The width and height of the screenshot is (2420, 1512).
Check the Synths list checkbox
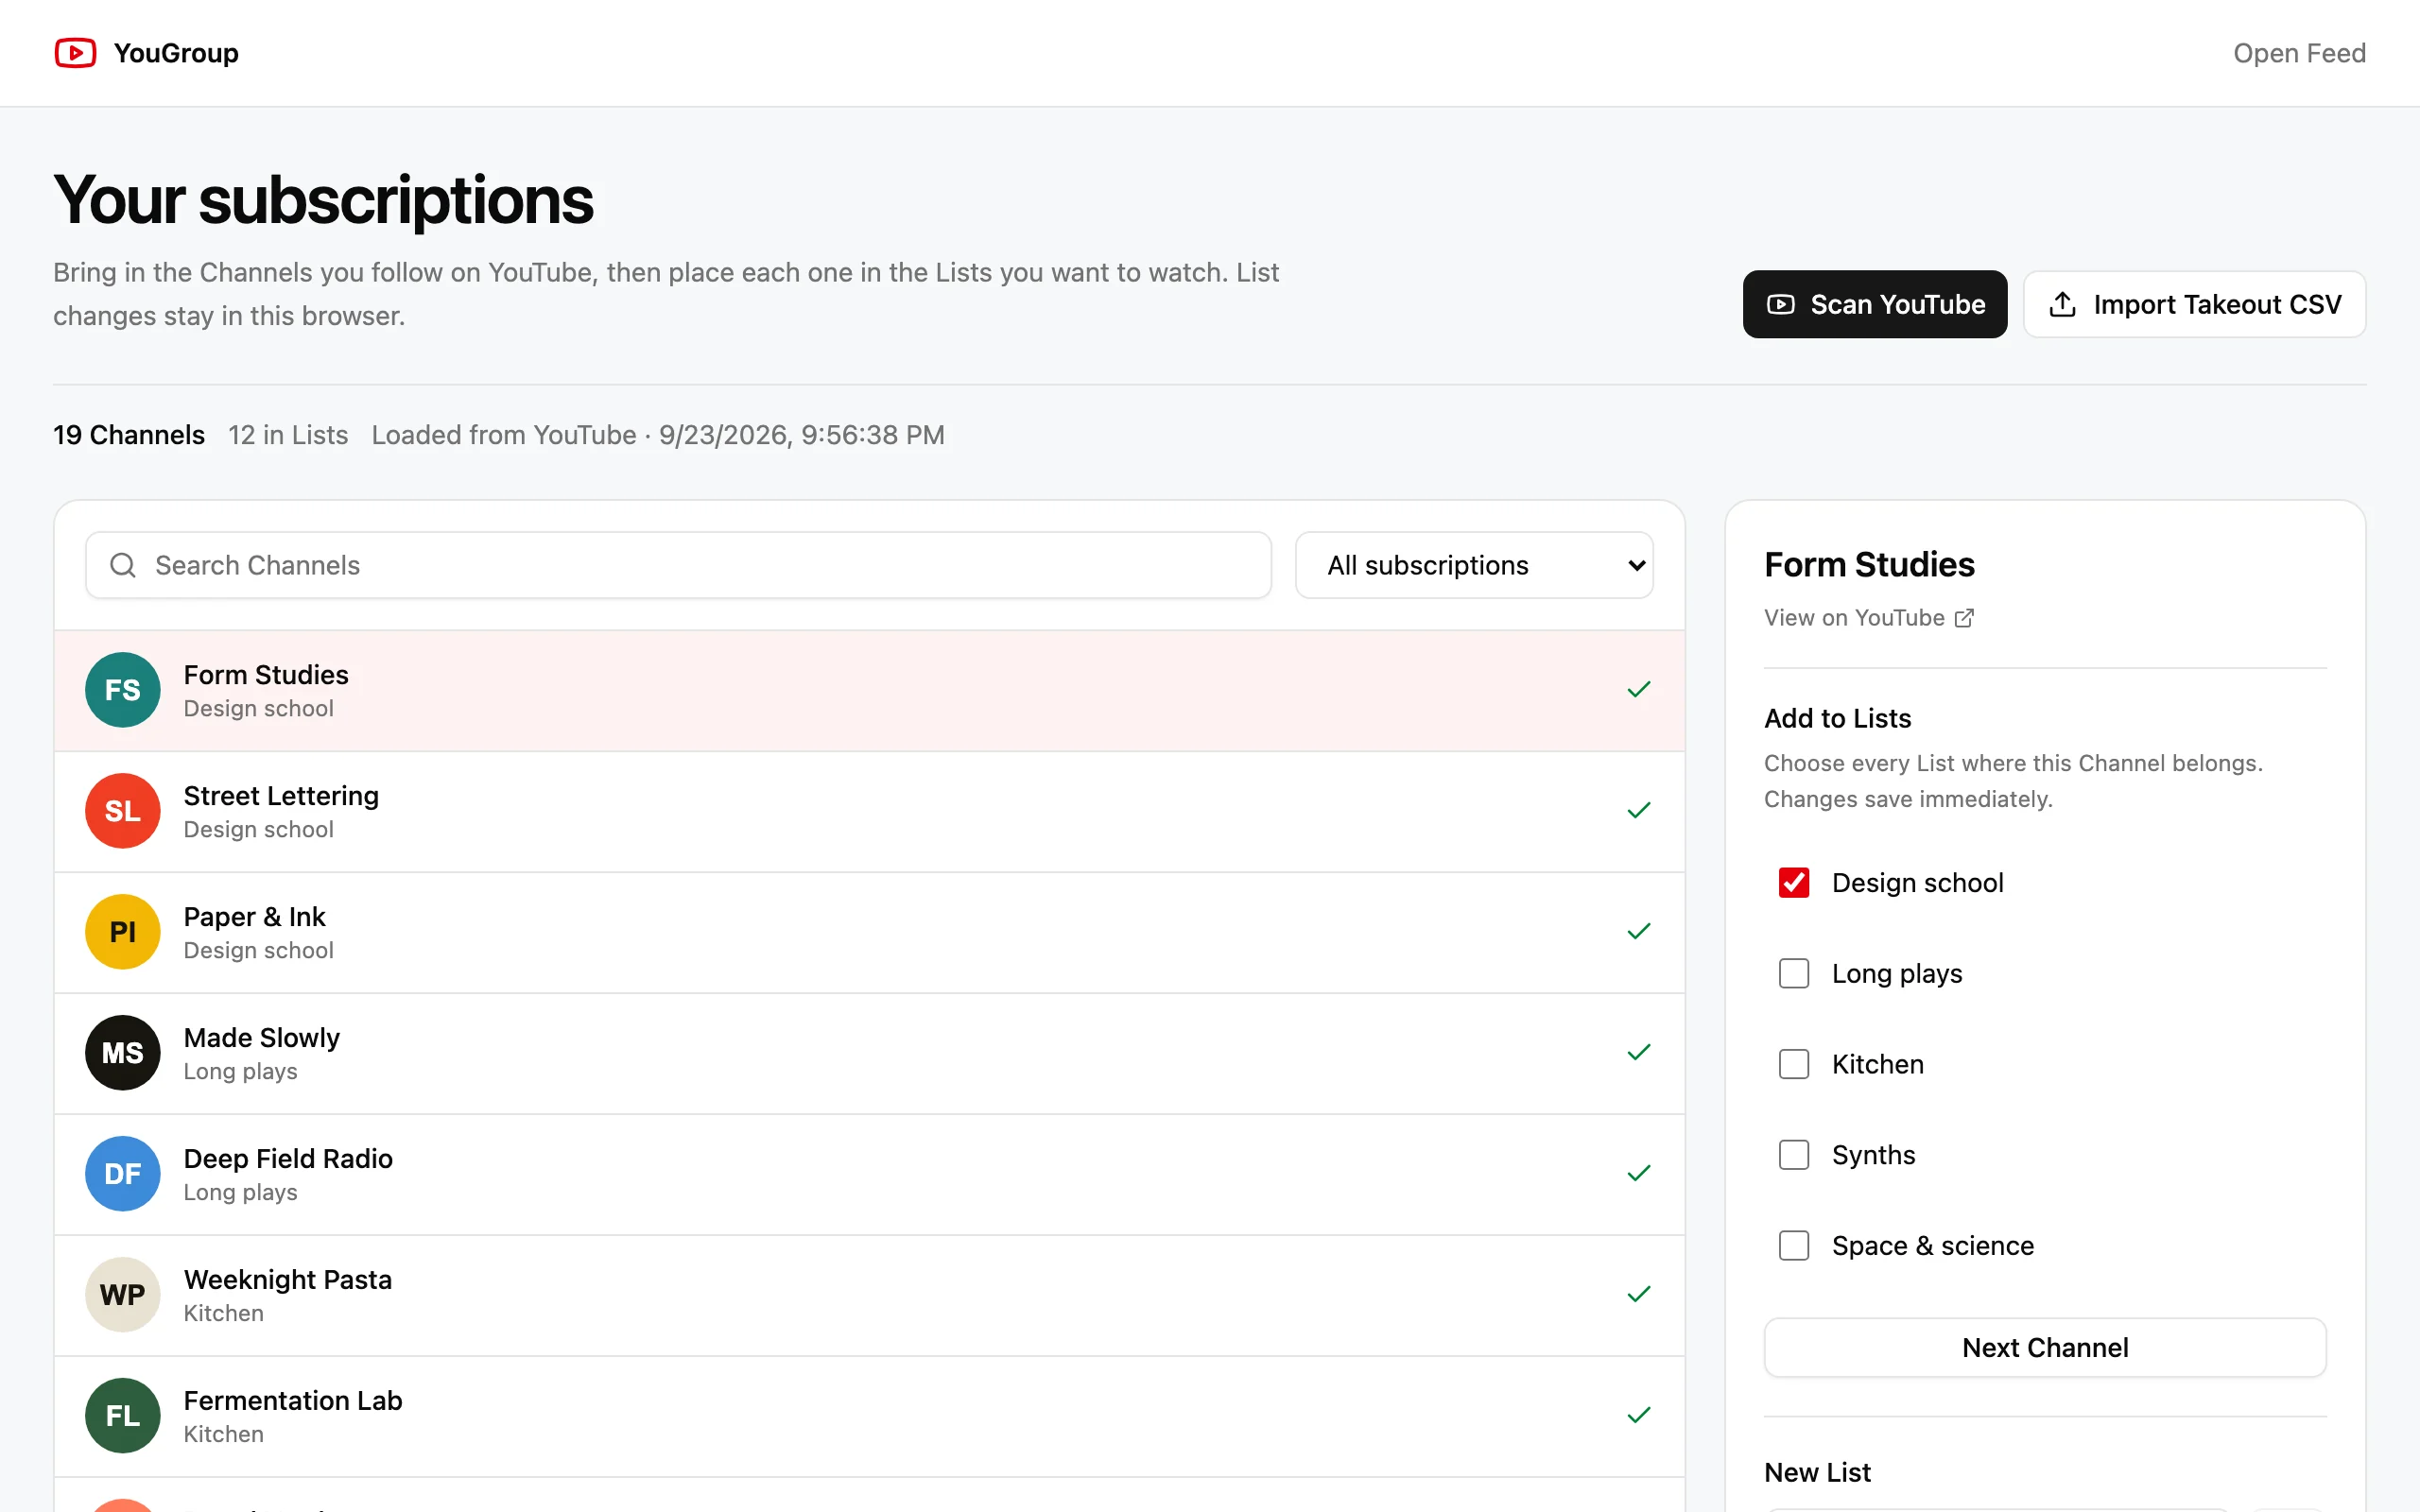[1794, 1155]
